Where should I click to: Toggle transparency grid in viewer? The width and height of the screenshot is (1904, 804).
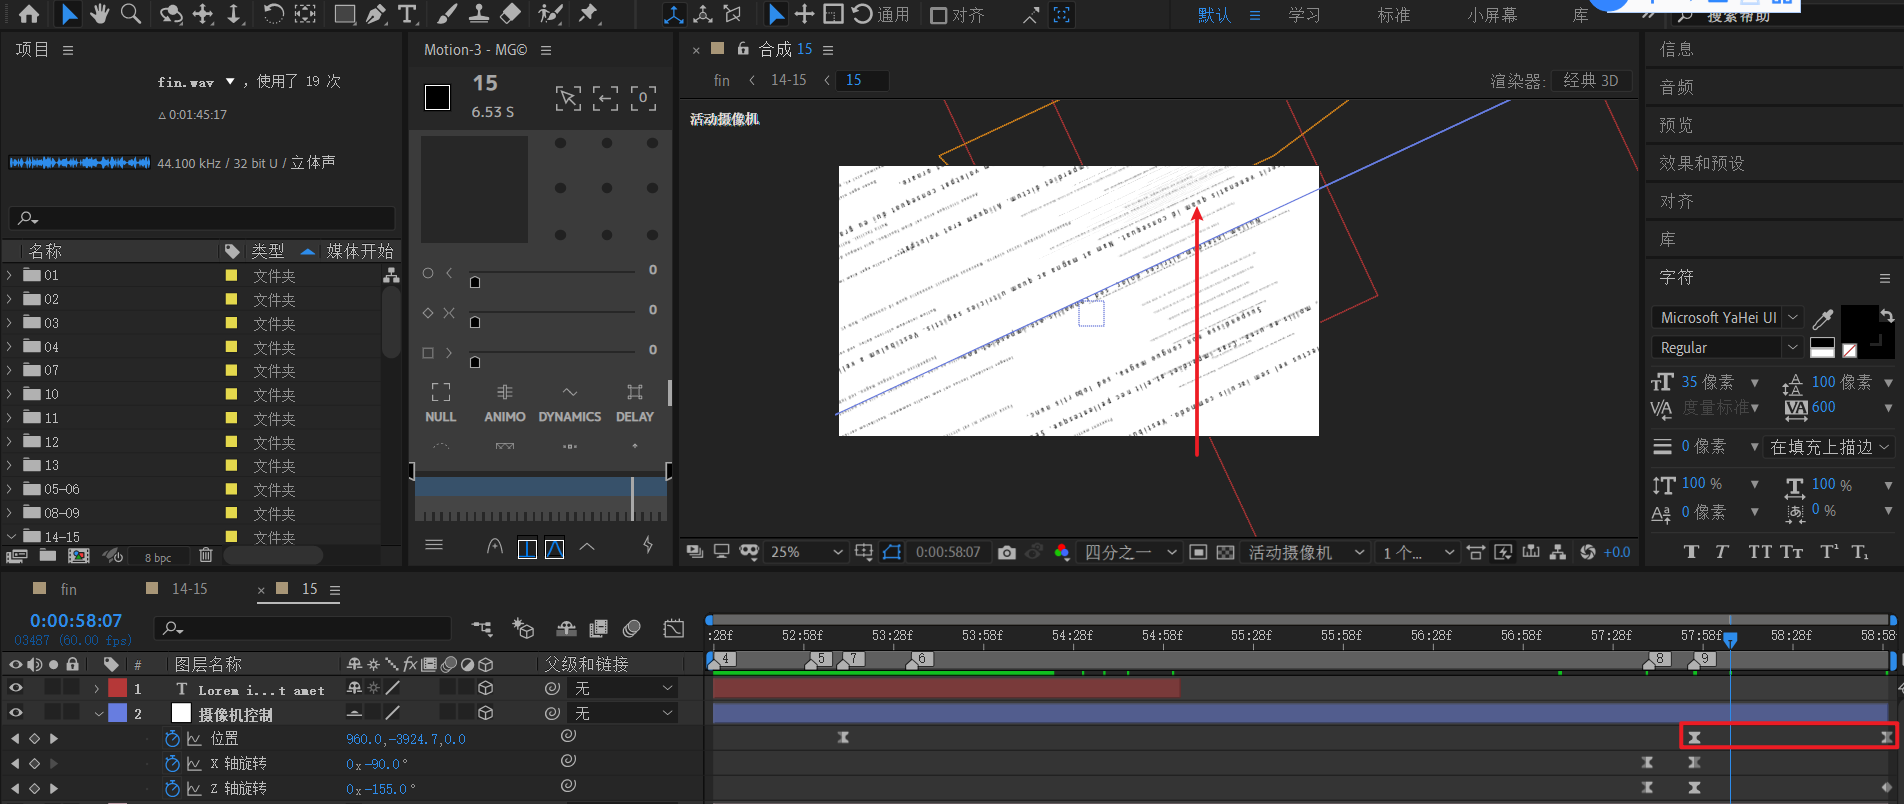click(x=1225, y=552)
